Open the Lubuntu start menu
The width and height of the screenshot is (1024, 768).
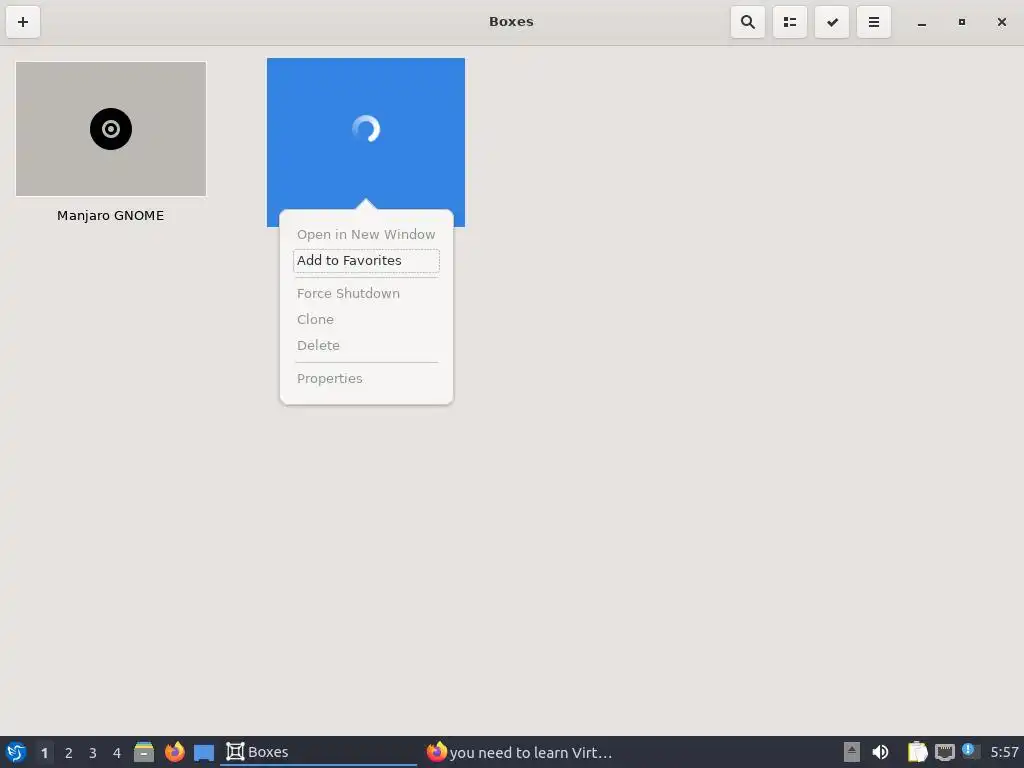tap(16, 752)
